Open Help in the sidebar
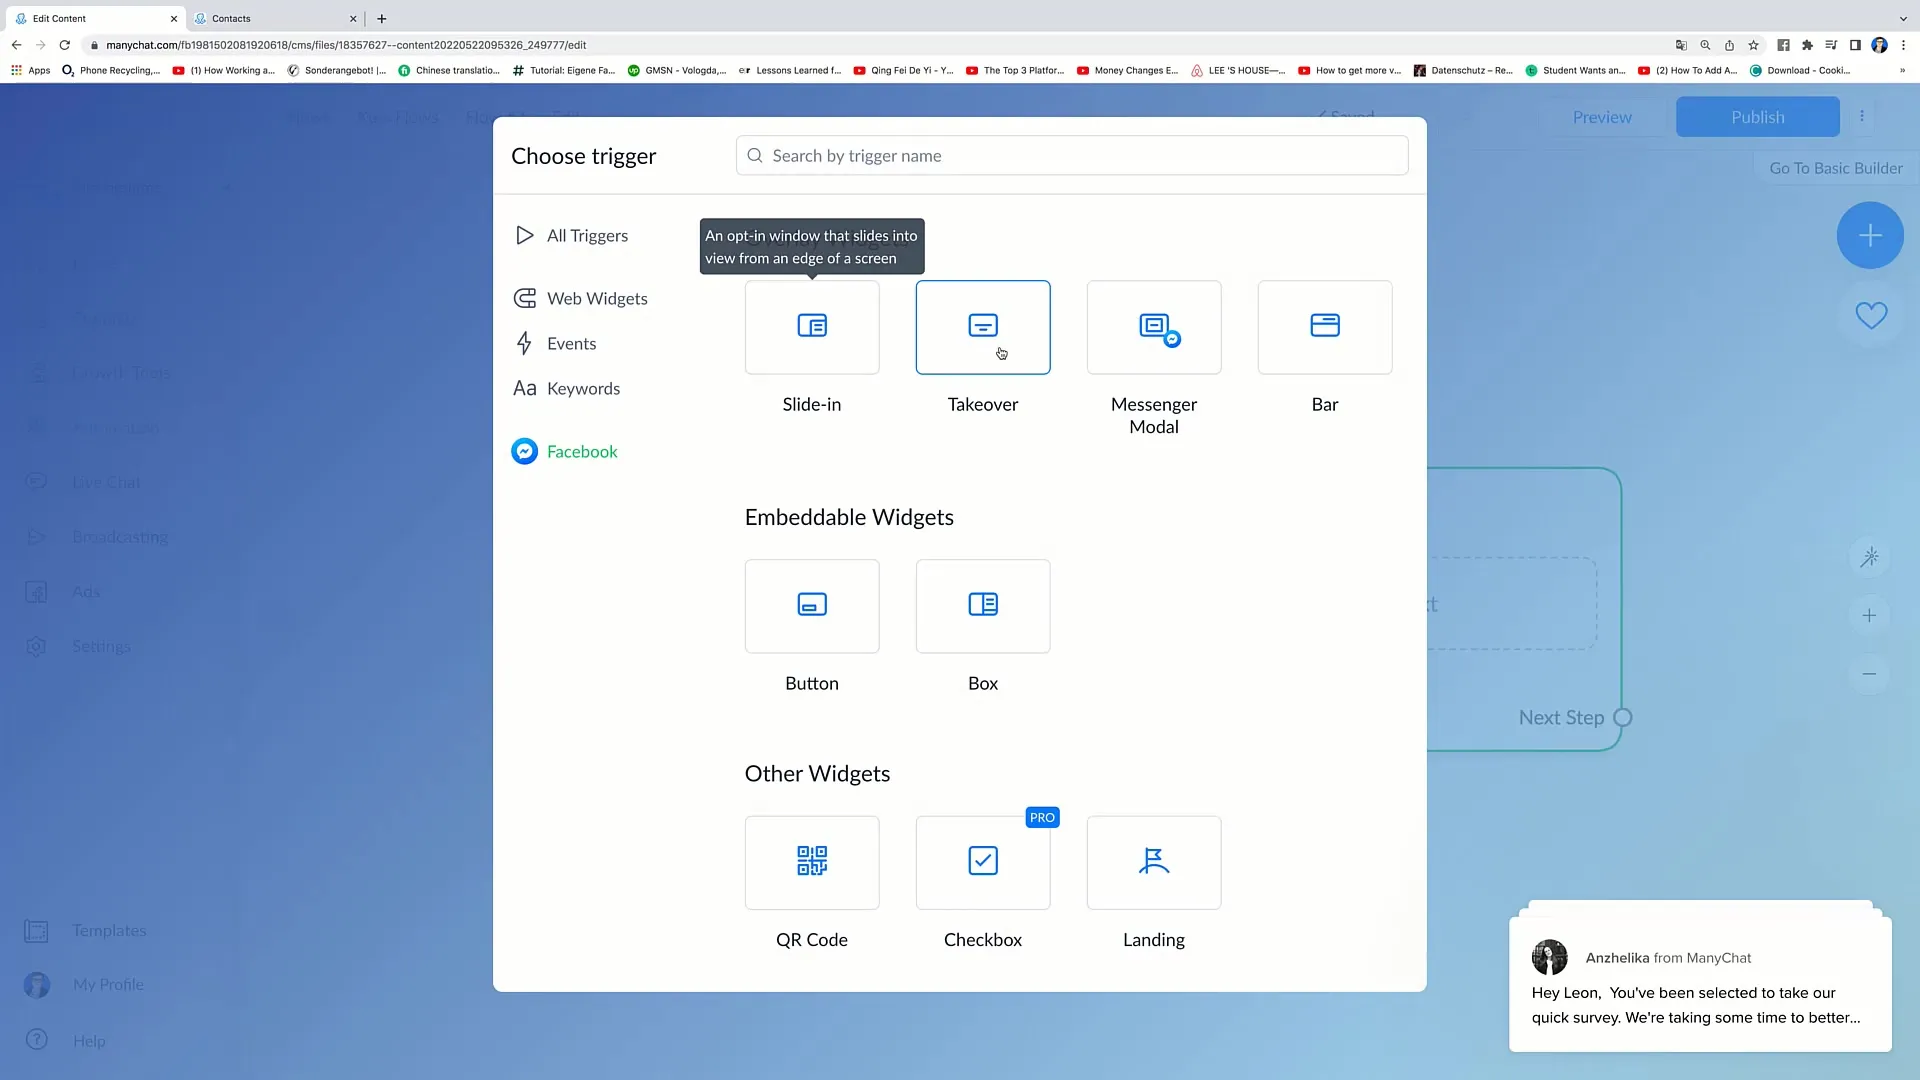Screen dimensions: 1920x1080 [x=66, y=1041]
